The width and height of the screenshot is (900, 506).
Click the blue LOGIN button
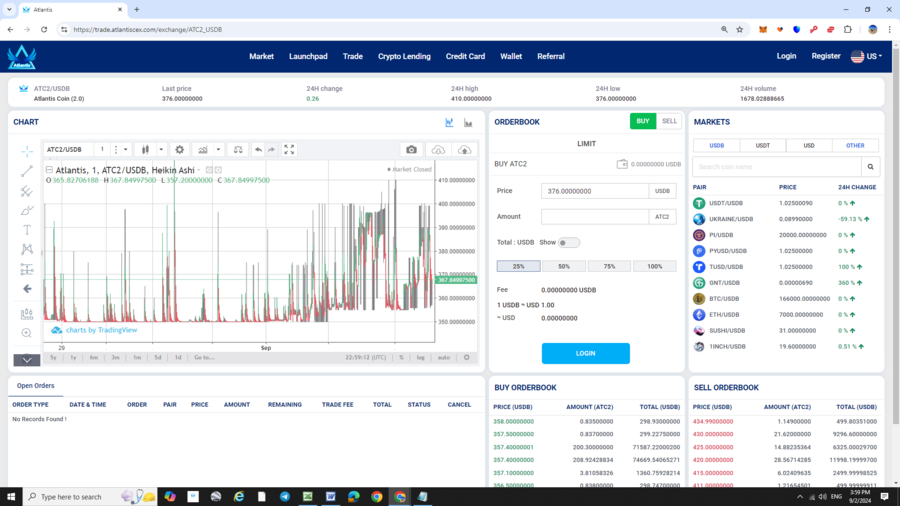(x=585, y=353)
